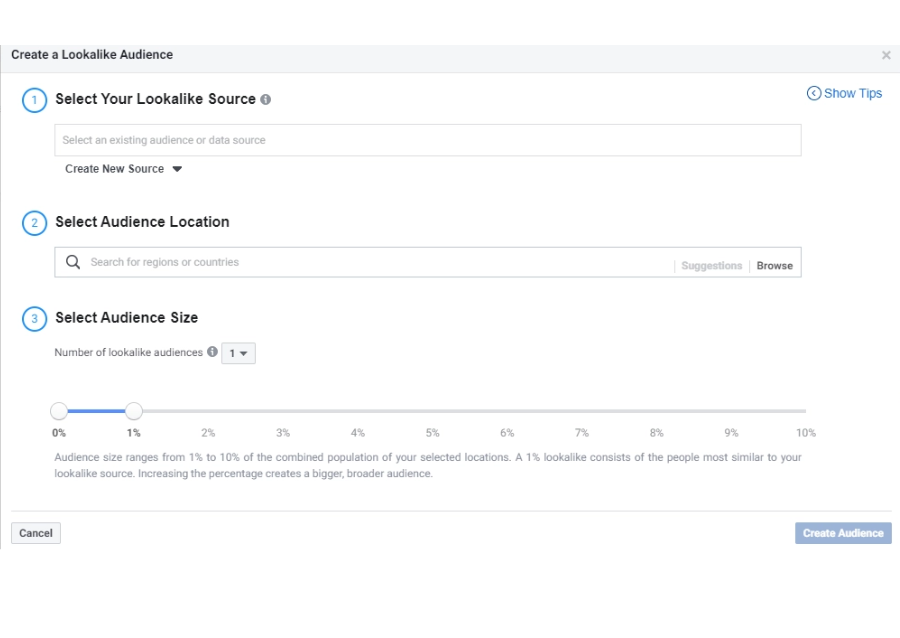This screenshot has width=900, height=638.
Task: Close the Create a Lookalike Audience dialog
Action: tap(886, 55)
